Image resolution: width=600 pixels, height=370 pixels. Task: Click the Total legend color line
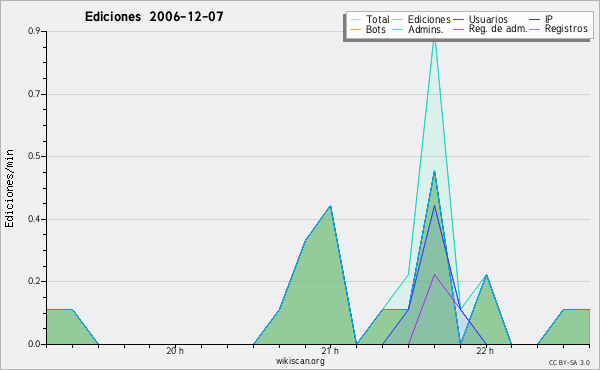pyautogui.click(x=355, y=20)
